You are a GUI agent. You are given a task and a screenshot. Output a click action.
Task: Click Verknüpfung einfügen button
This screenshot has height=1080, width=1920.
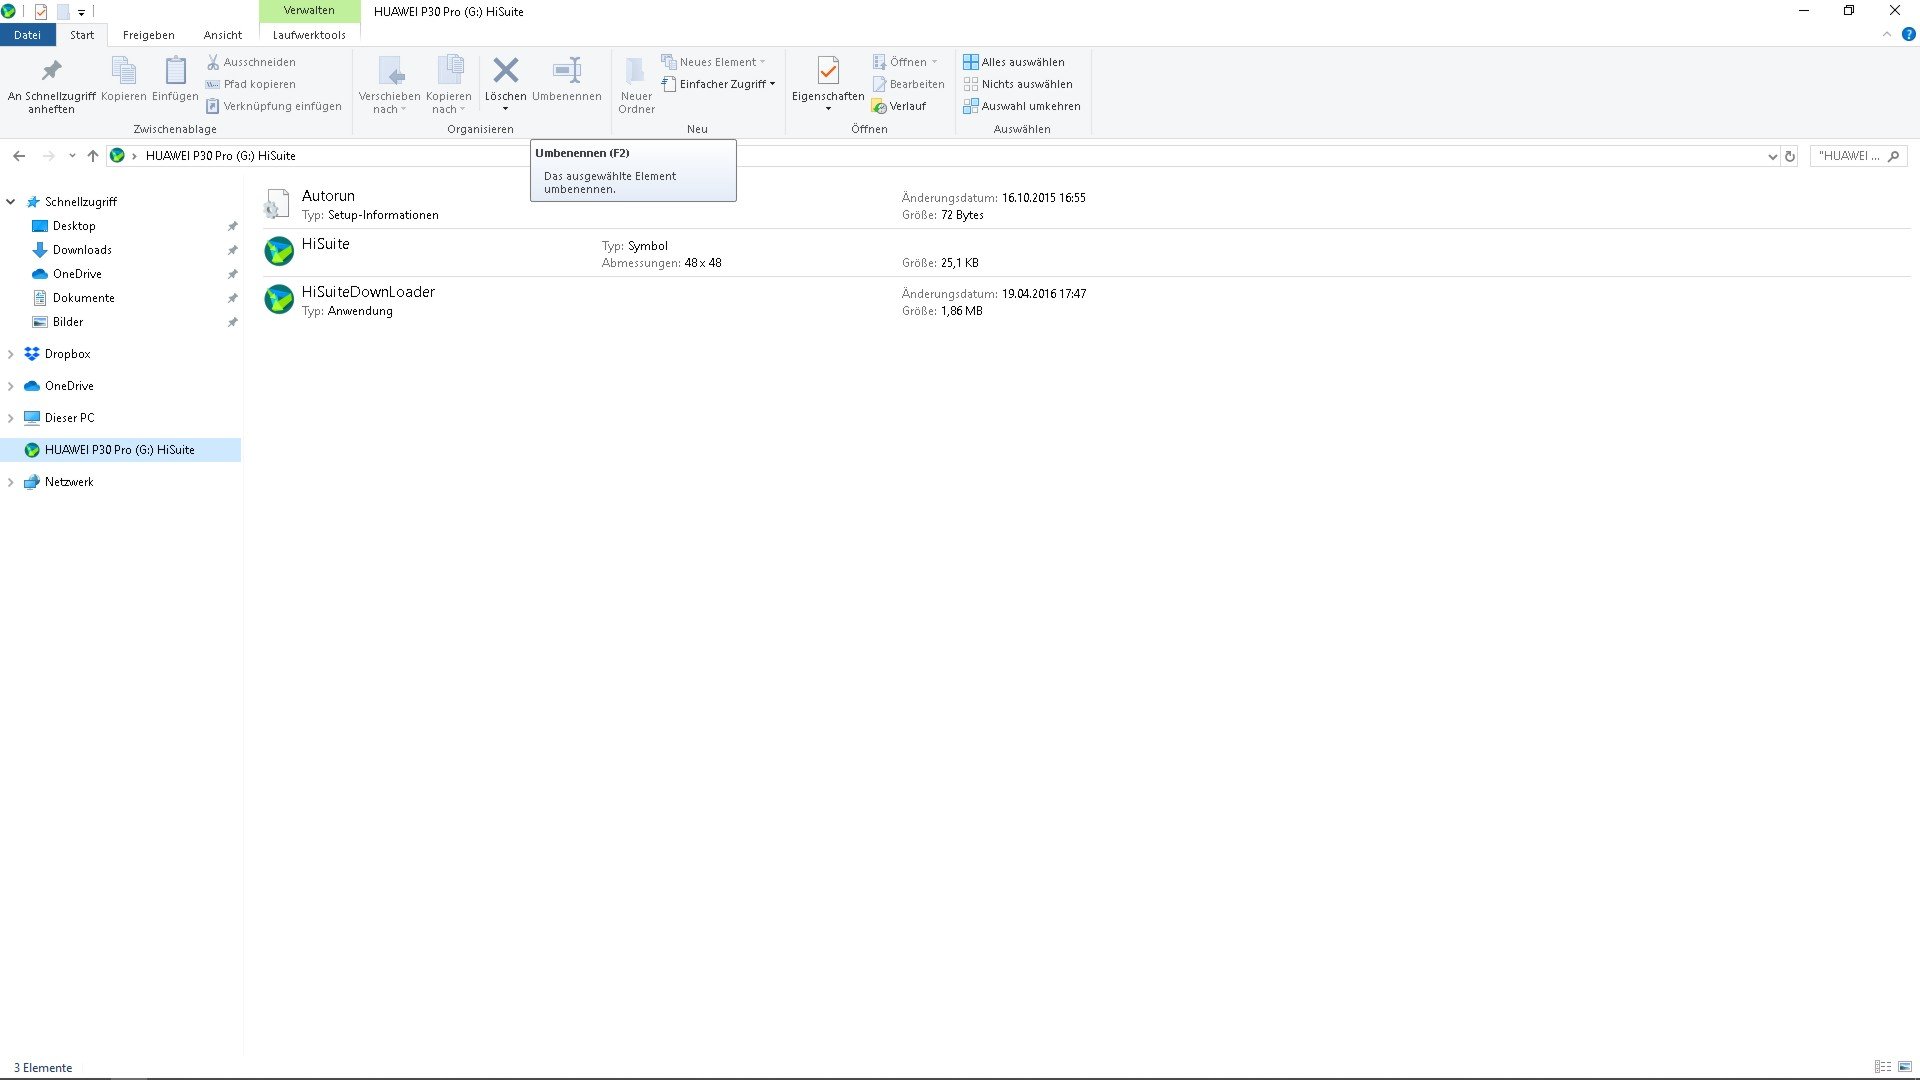[274, 106]
